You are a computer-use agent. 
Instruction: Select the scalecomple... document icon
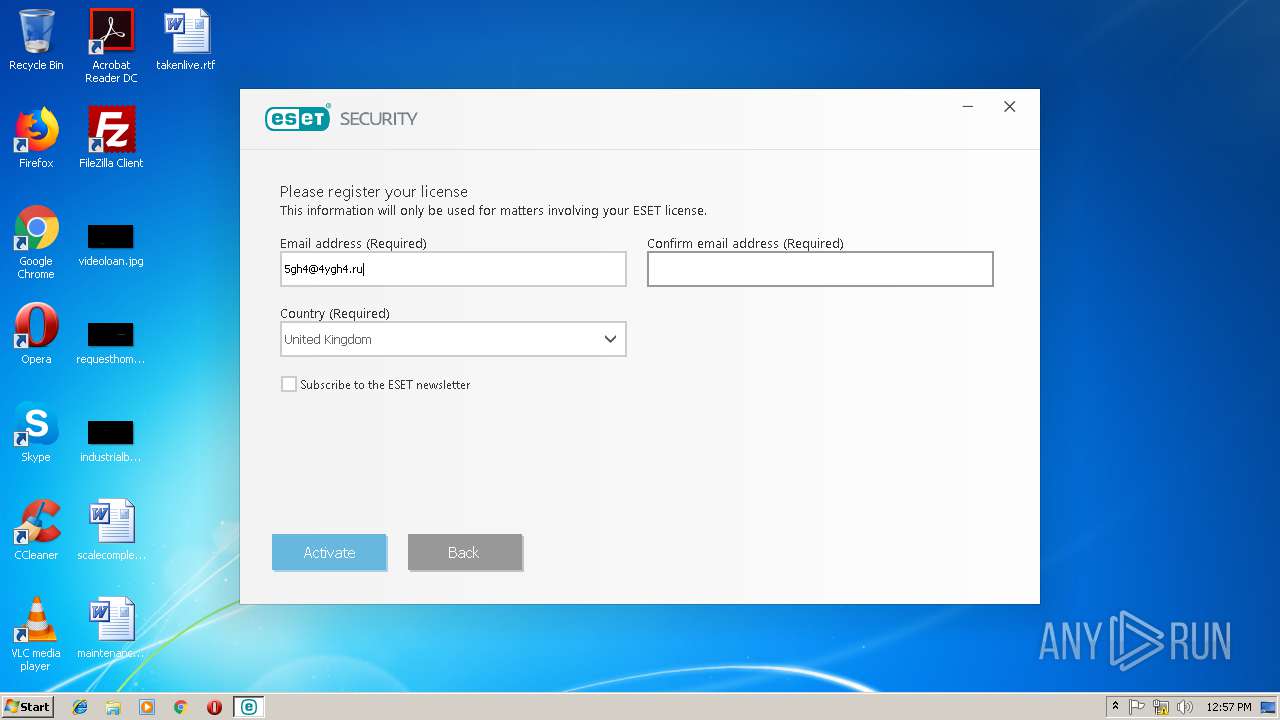111,530
